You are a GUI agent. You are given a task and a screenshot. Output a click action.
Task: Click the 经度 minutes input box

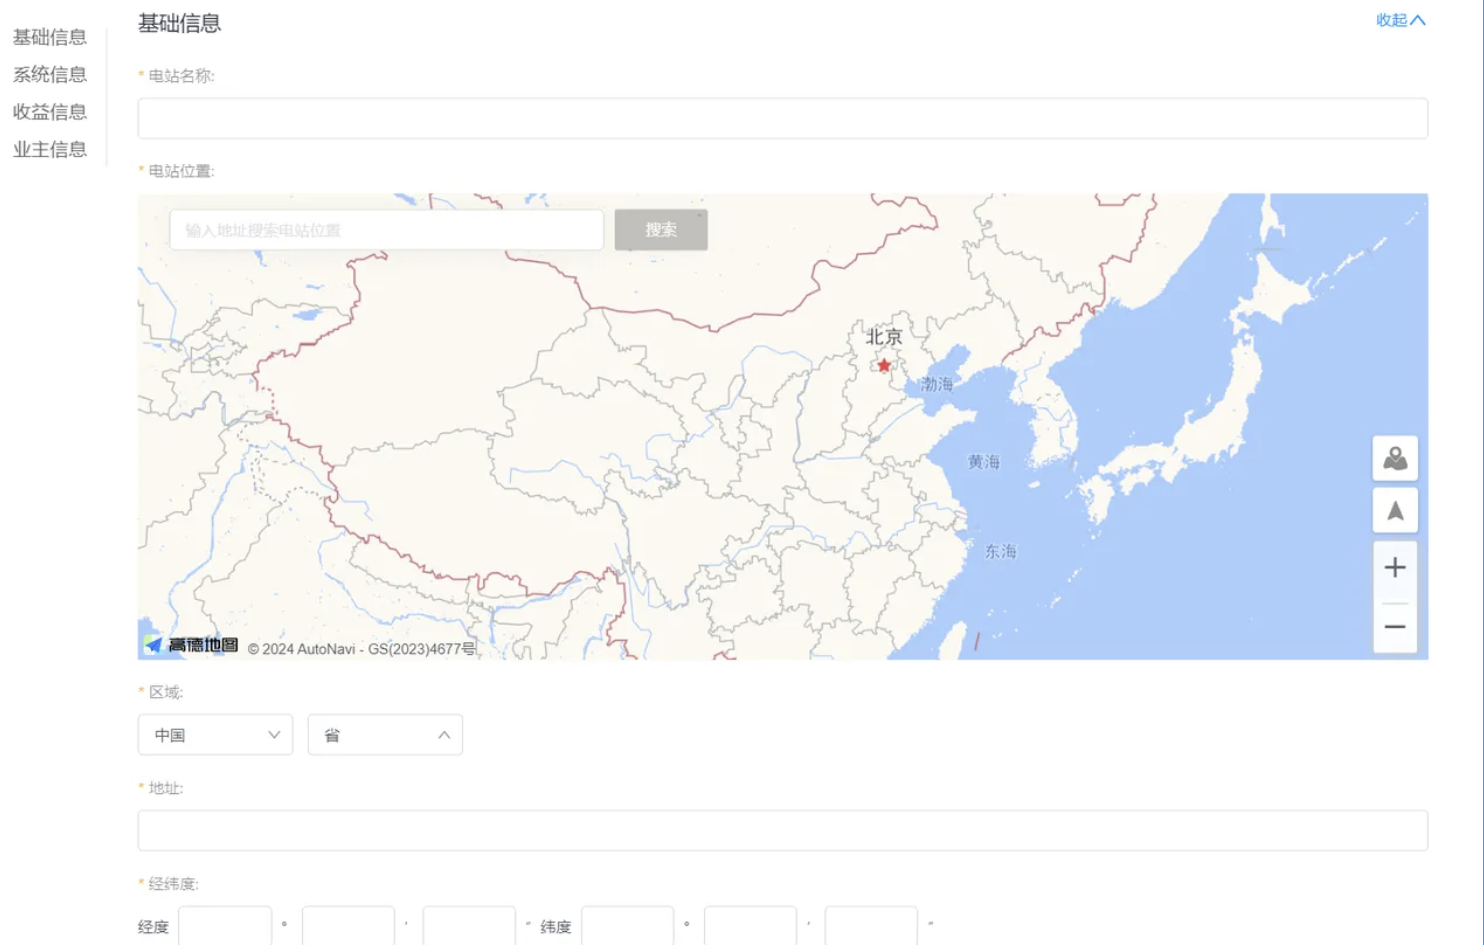[348, 926]
